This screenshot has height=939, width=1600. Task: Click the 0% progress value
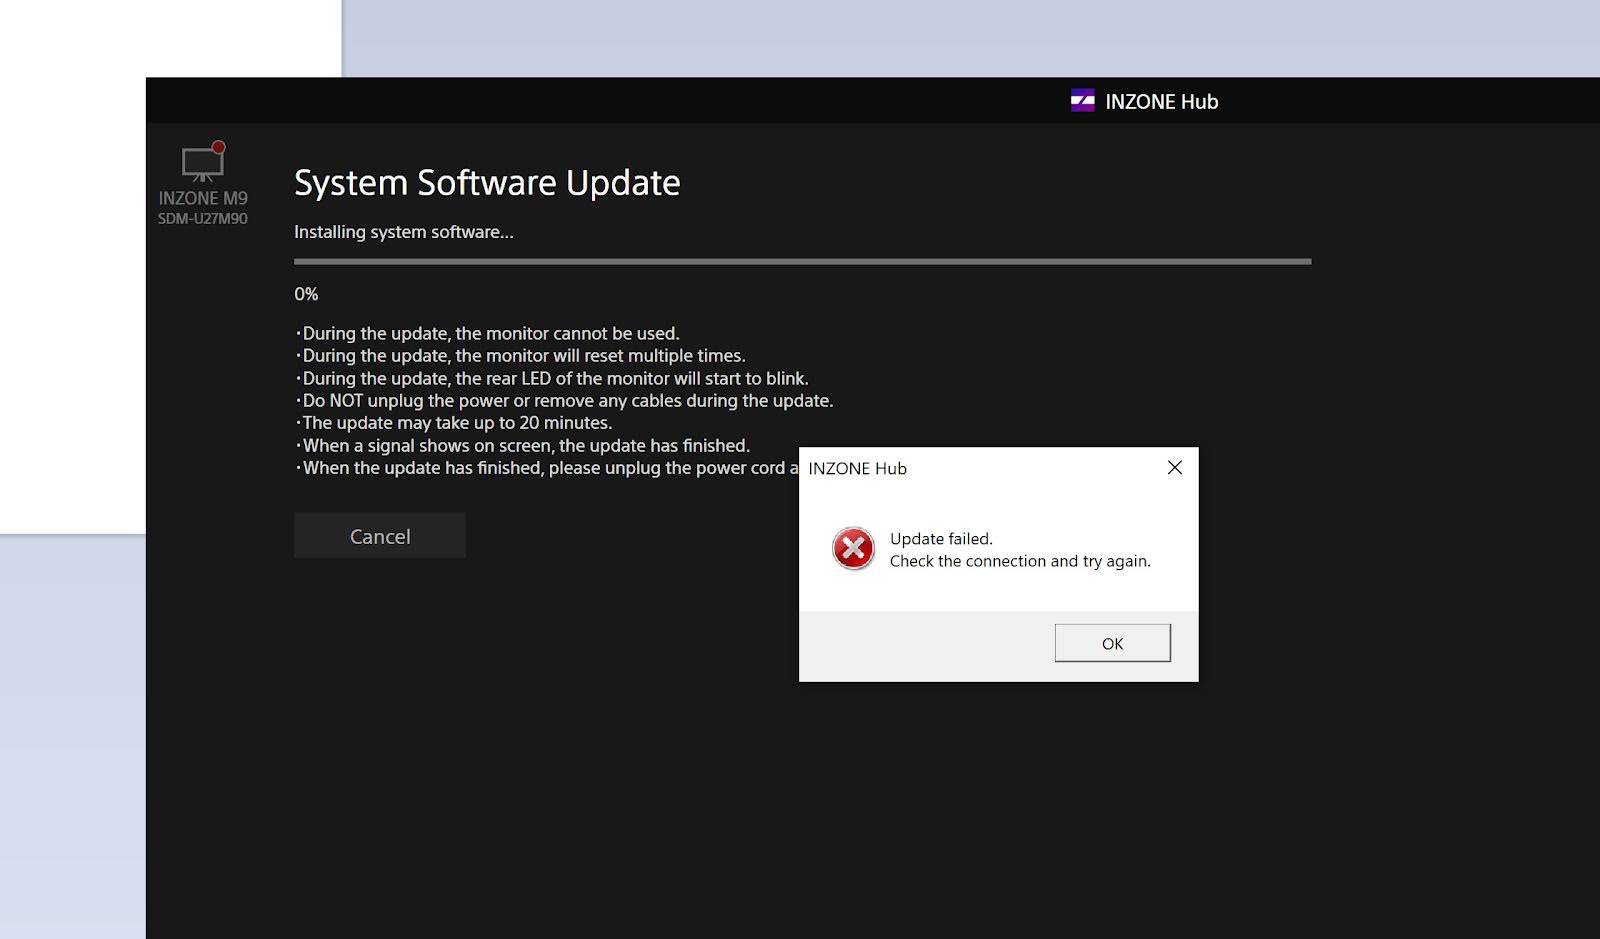pos(306,294)
